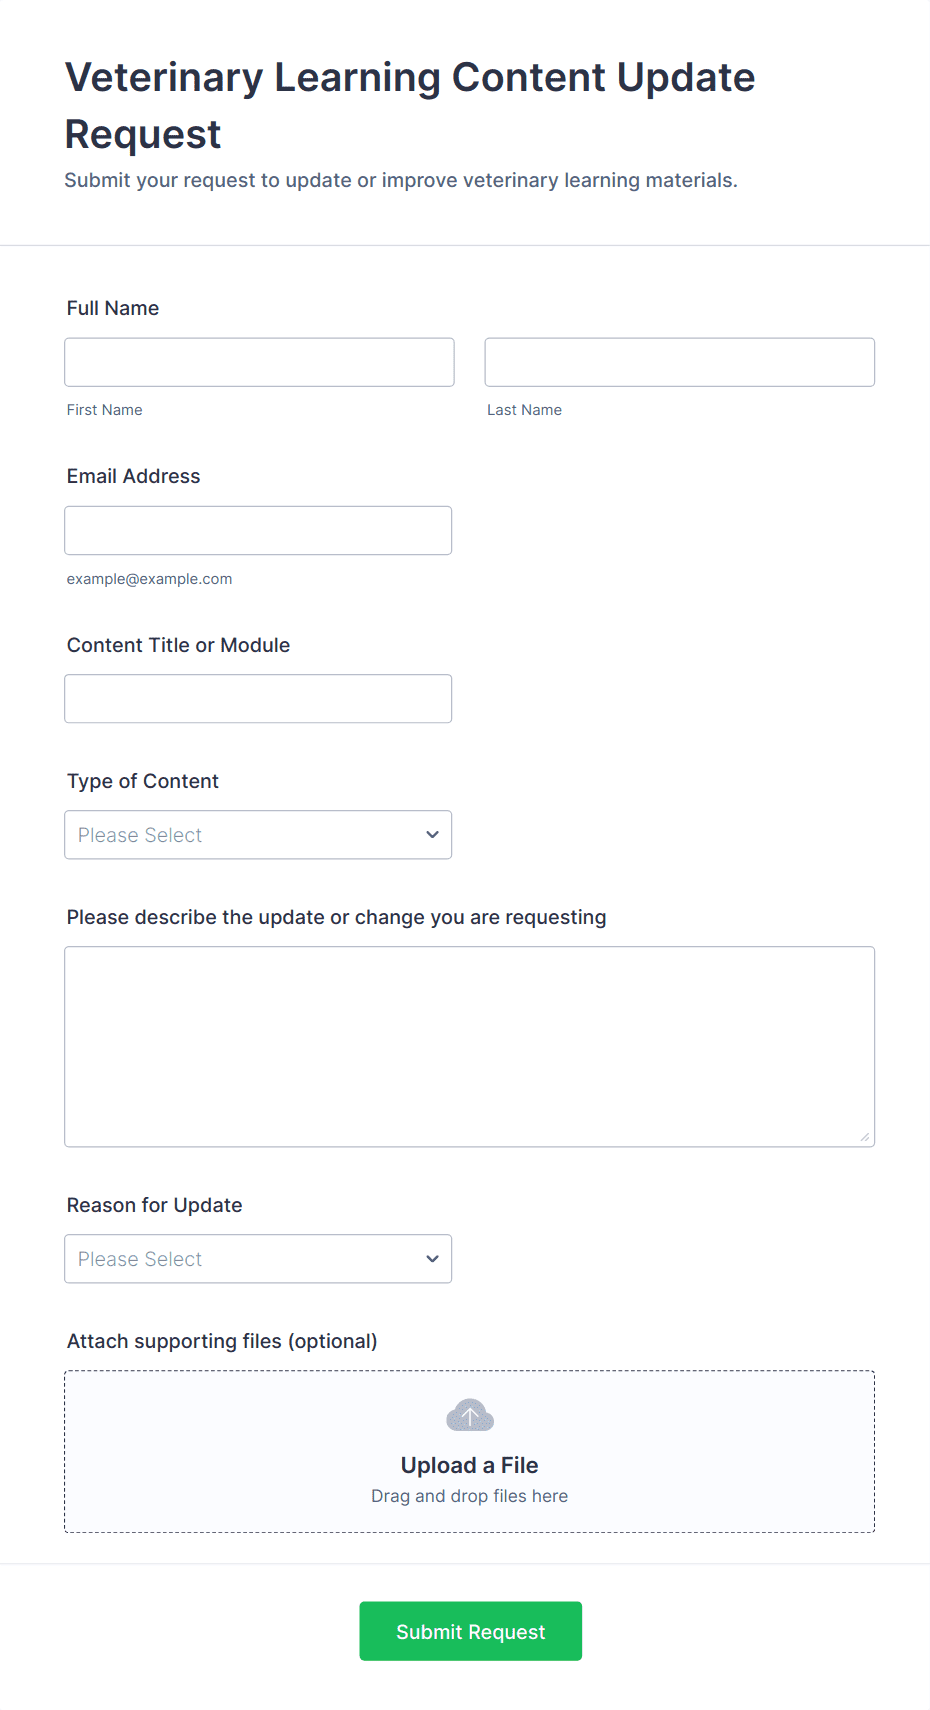
Task: Select the Email Address input box
Action: coord(258,530)
